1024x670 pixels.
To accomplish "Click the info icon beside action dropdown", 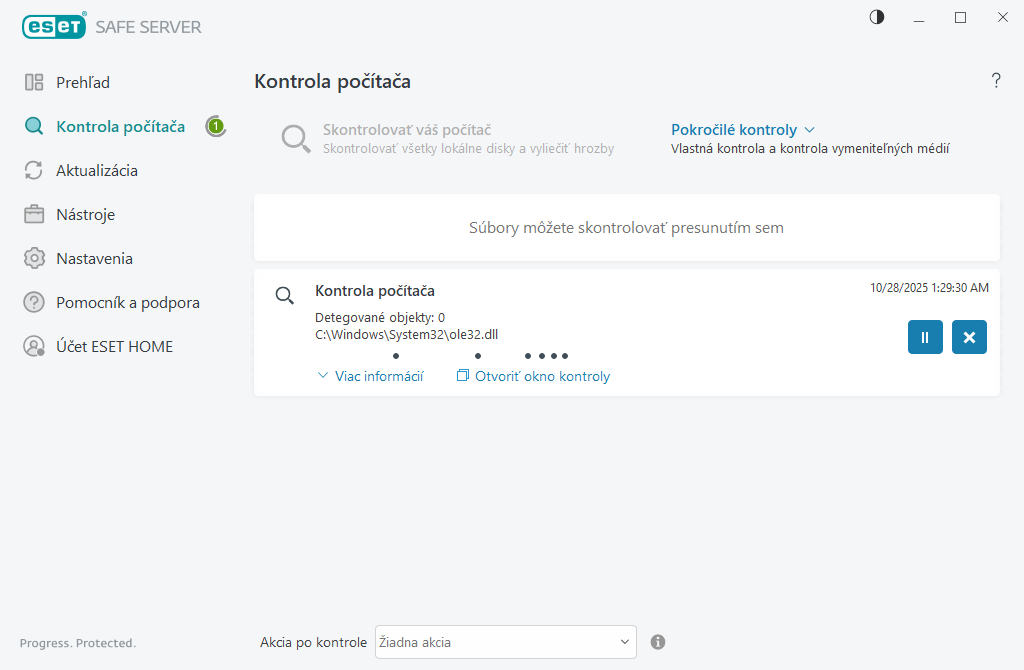I will point(658,642).
